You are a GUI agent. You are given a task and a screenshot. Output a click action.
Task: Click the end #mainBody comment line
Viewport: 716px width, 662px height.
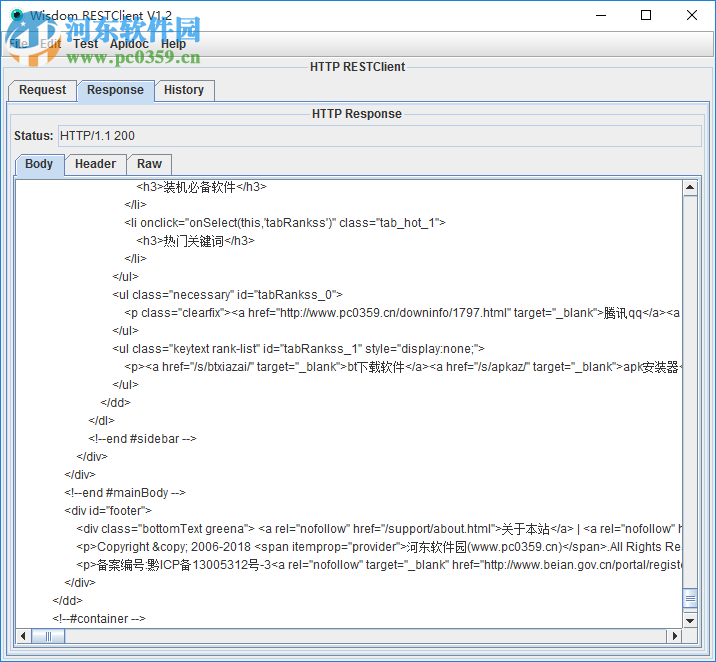pos(125,493)
